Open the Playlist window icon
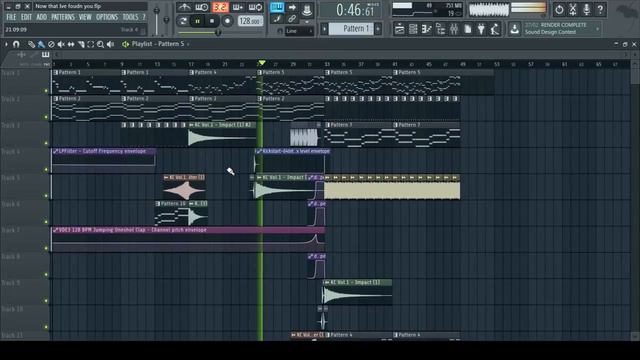The width and height of the screenshot is (640, 360). coord(400,29)
